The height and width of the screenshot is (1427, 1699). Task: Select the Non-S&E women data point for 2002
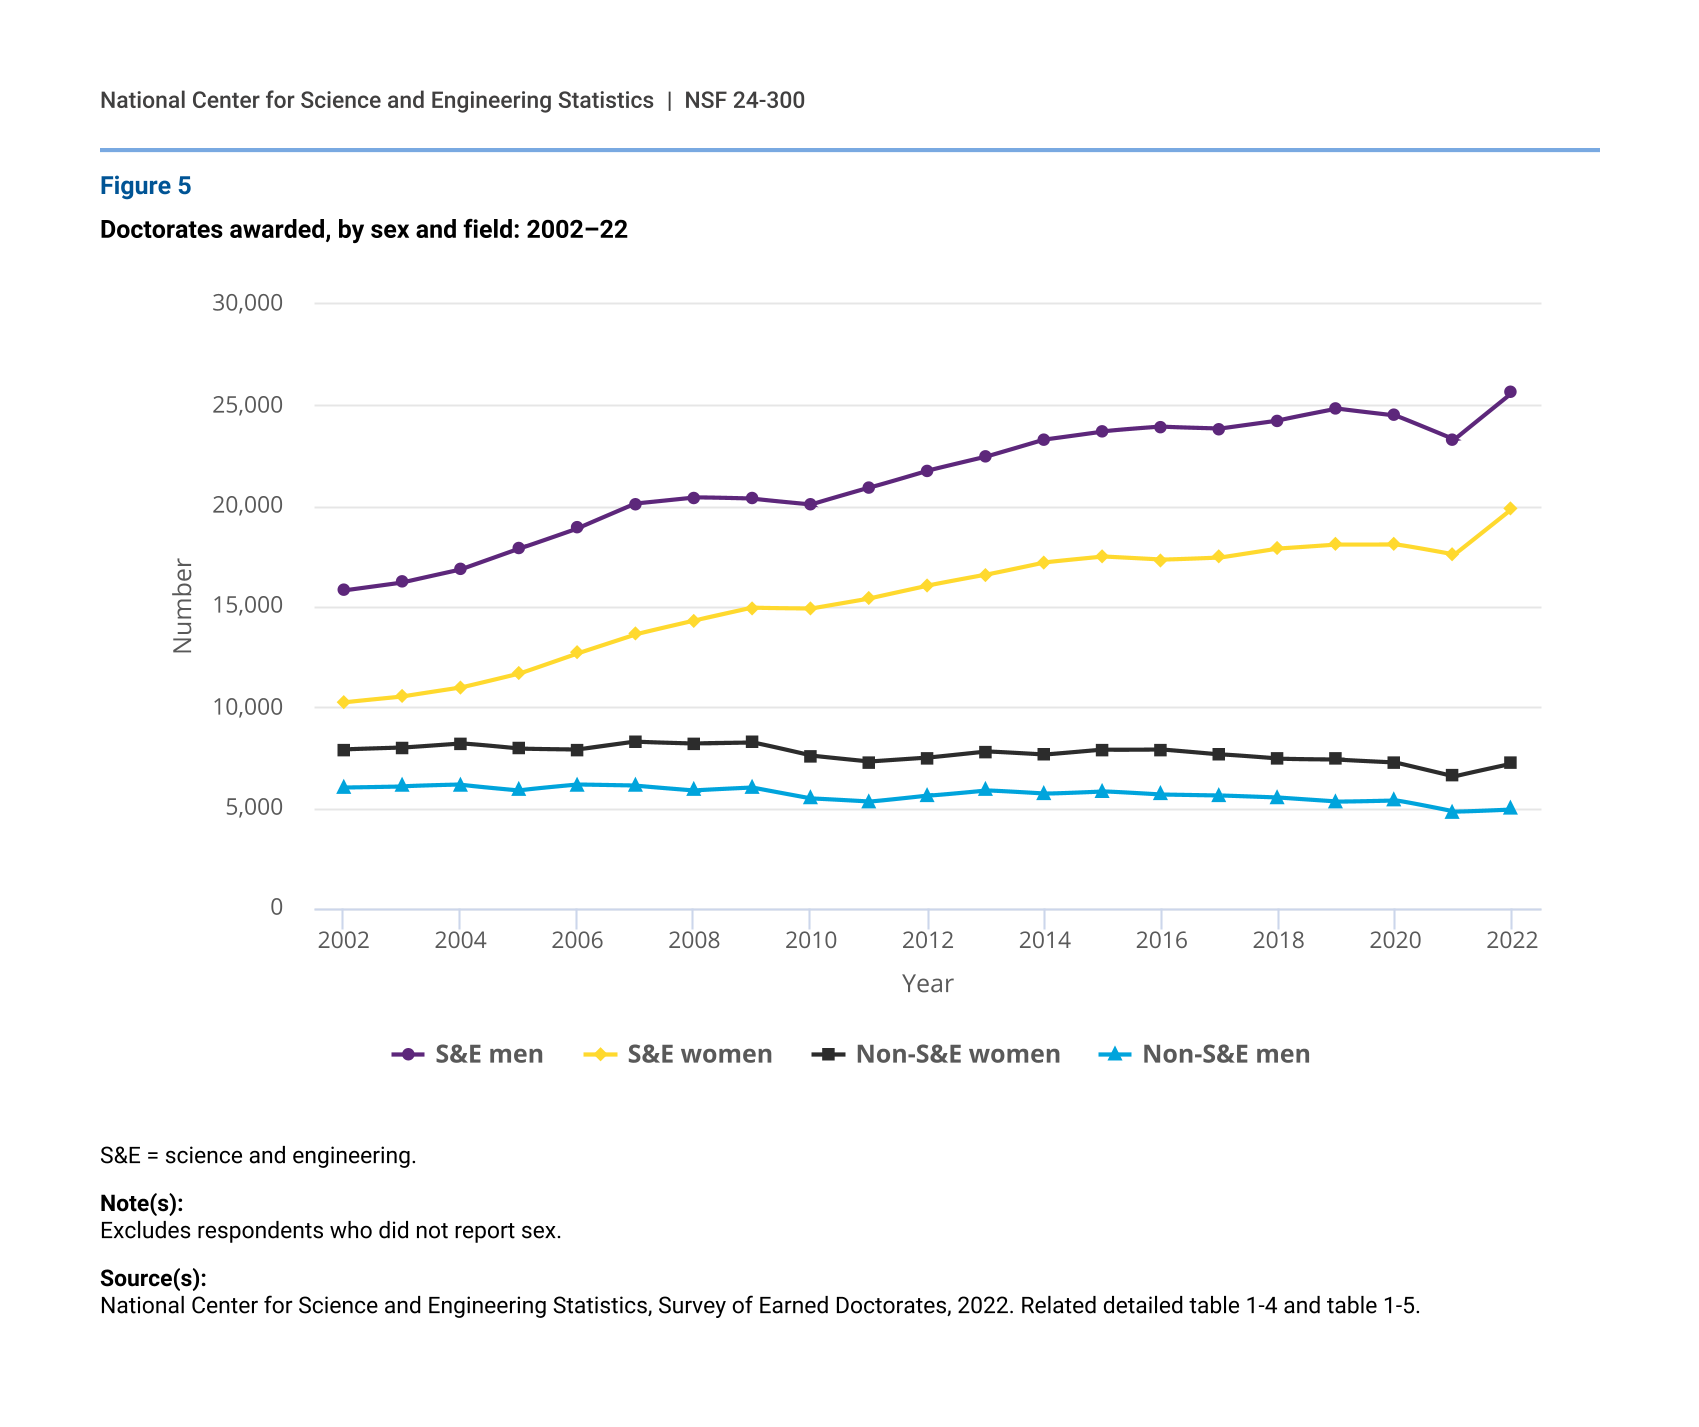pyautogui.click(x=343, y=750)
